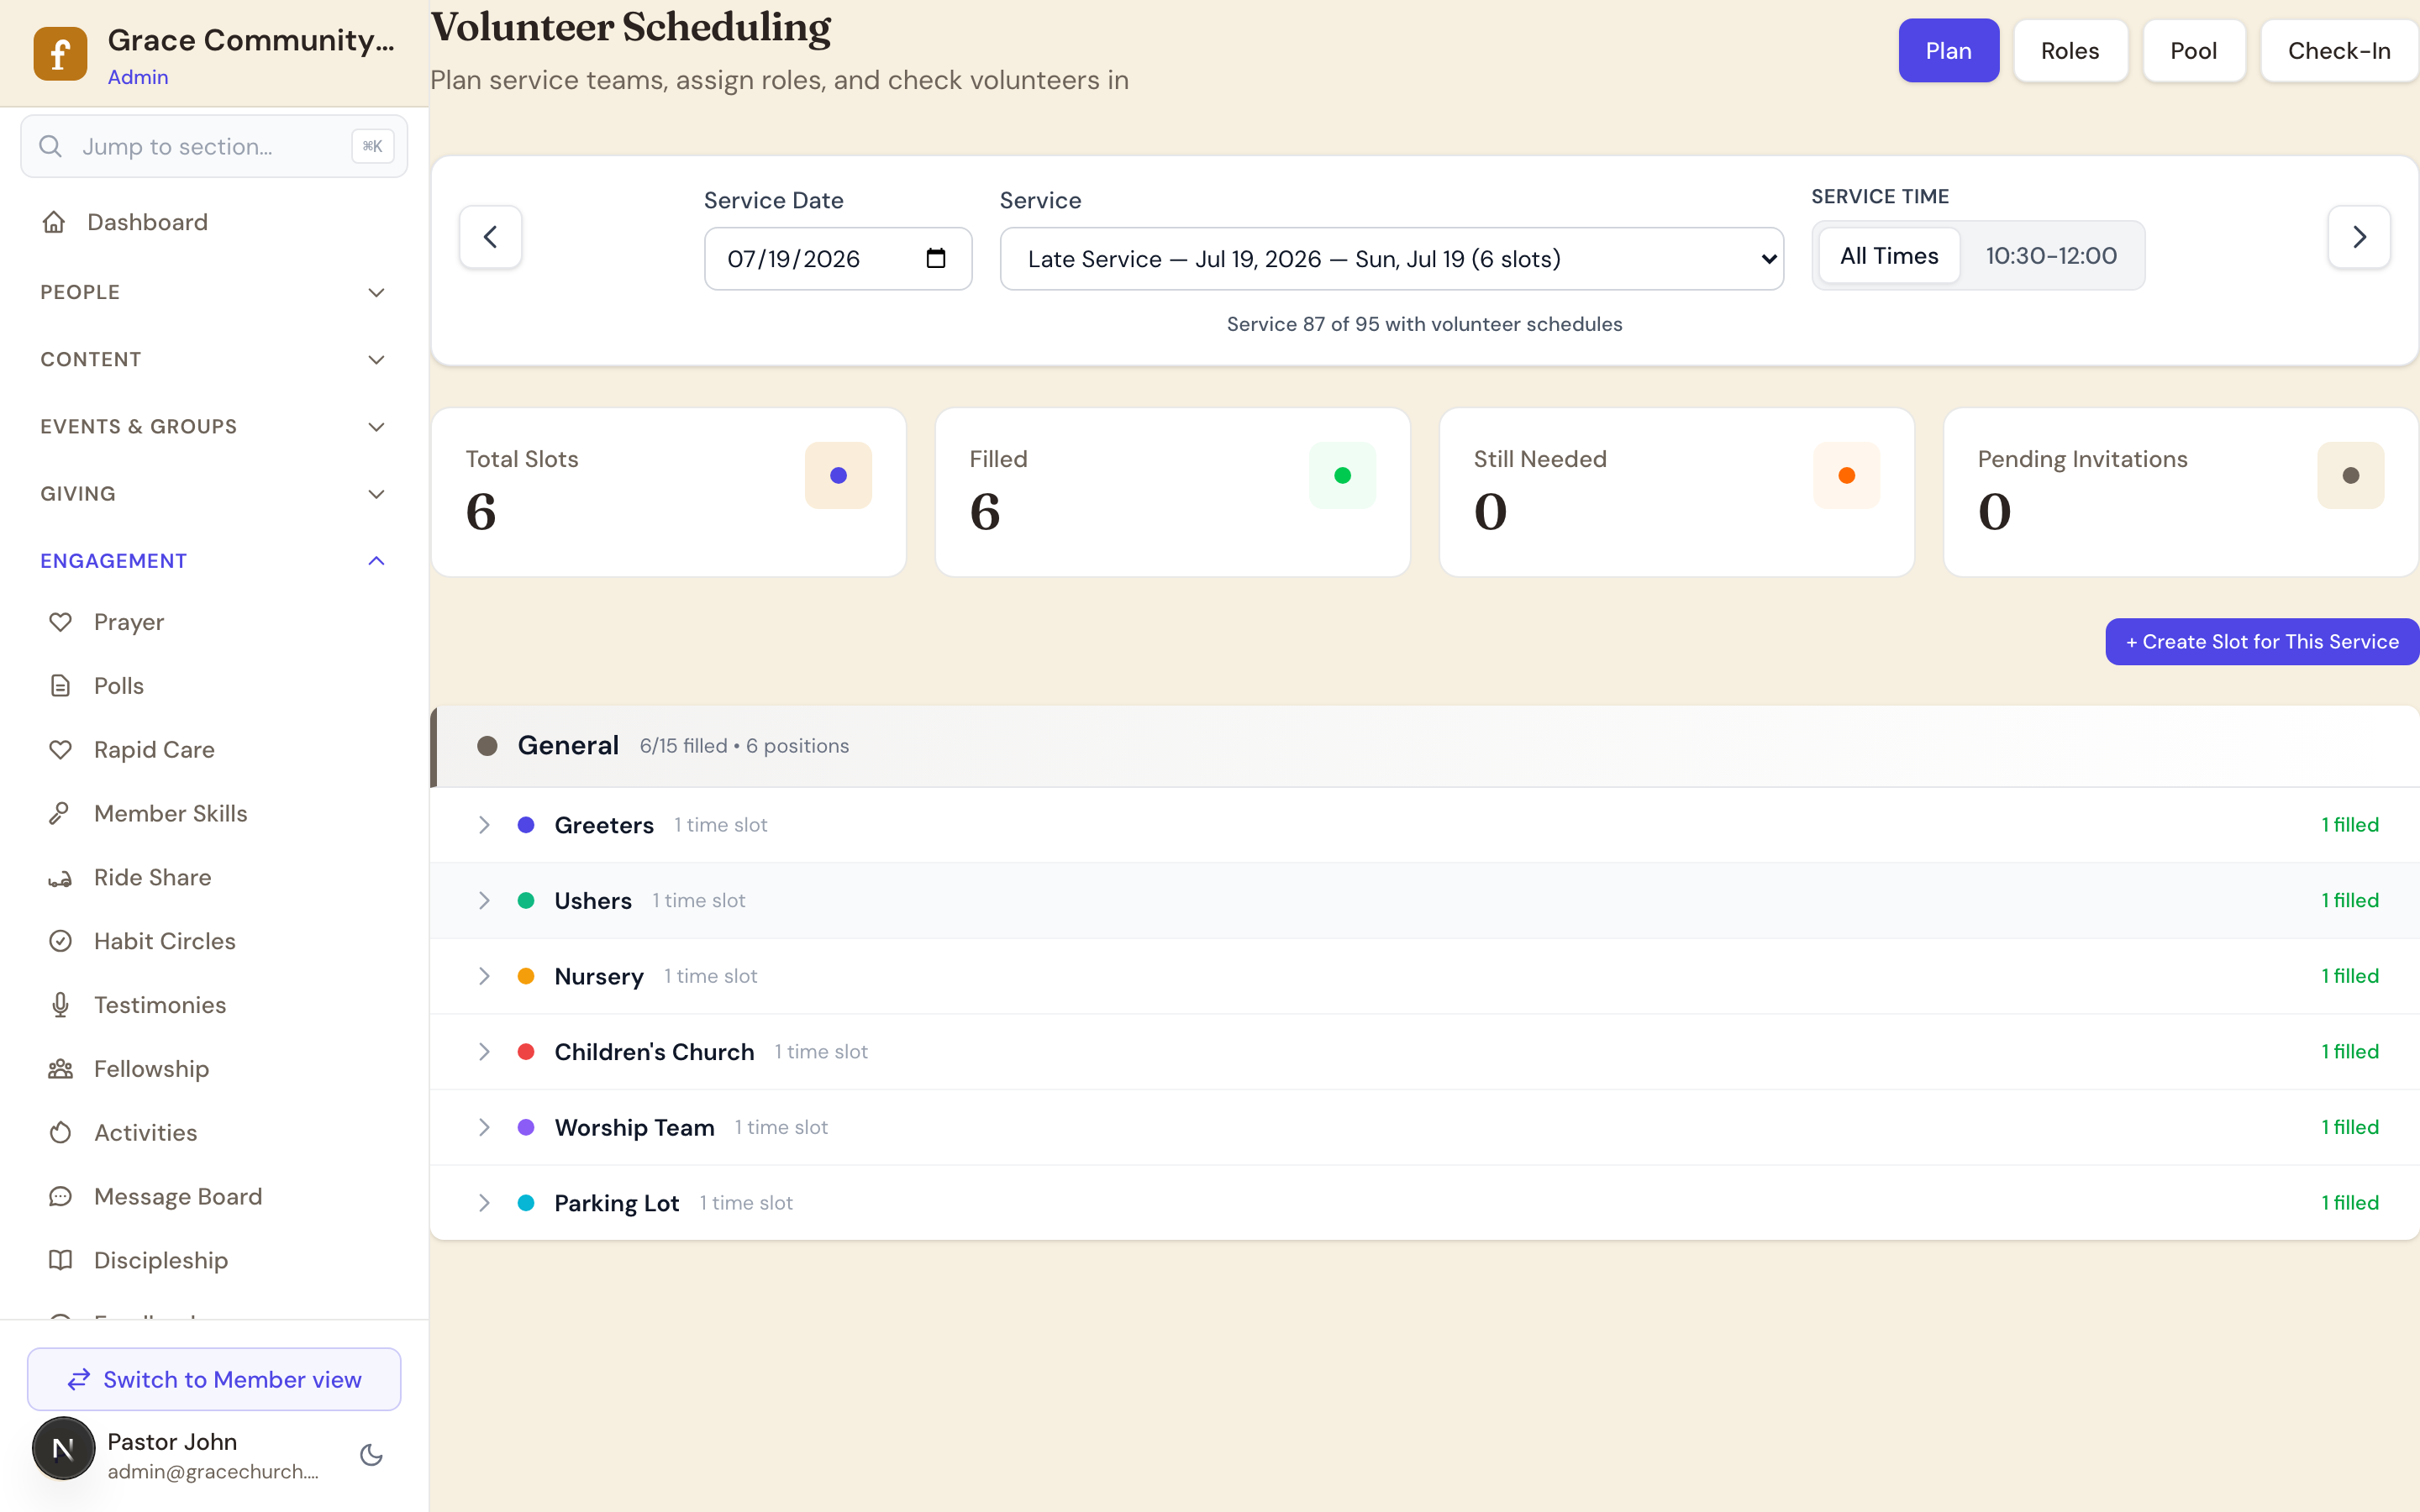Open the Testimonies menu item

213,1005
